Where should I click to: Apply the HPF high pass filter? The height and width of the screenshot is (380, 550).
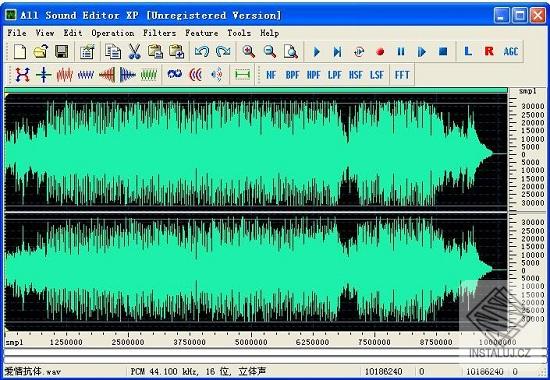[313, 75]
